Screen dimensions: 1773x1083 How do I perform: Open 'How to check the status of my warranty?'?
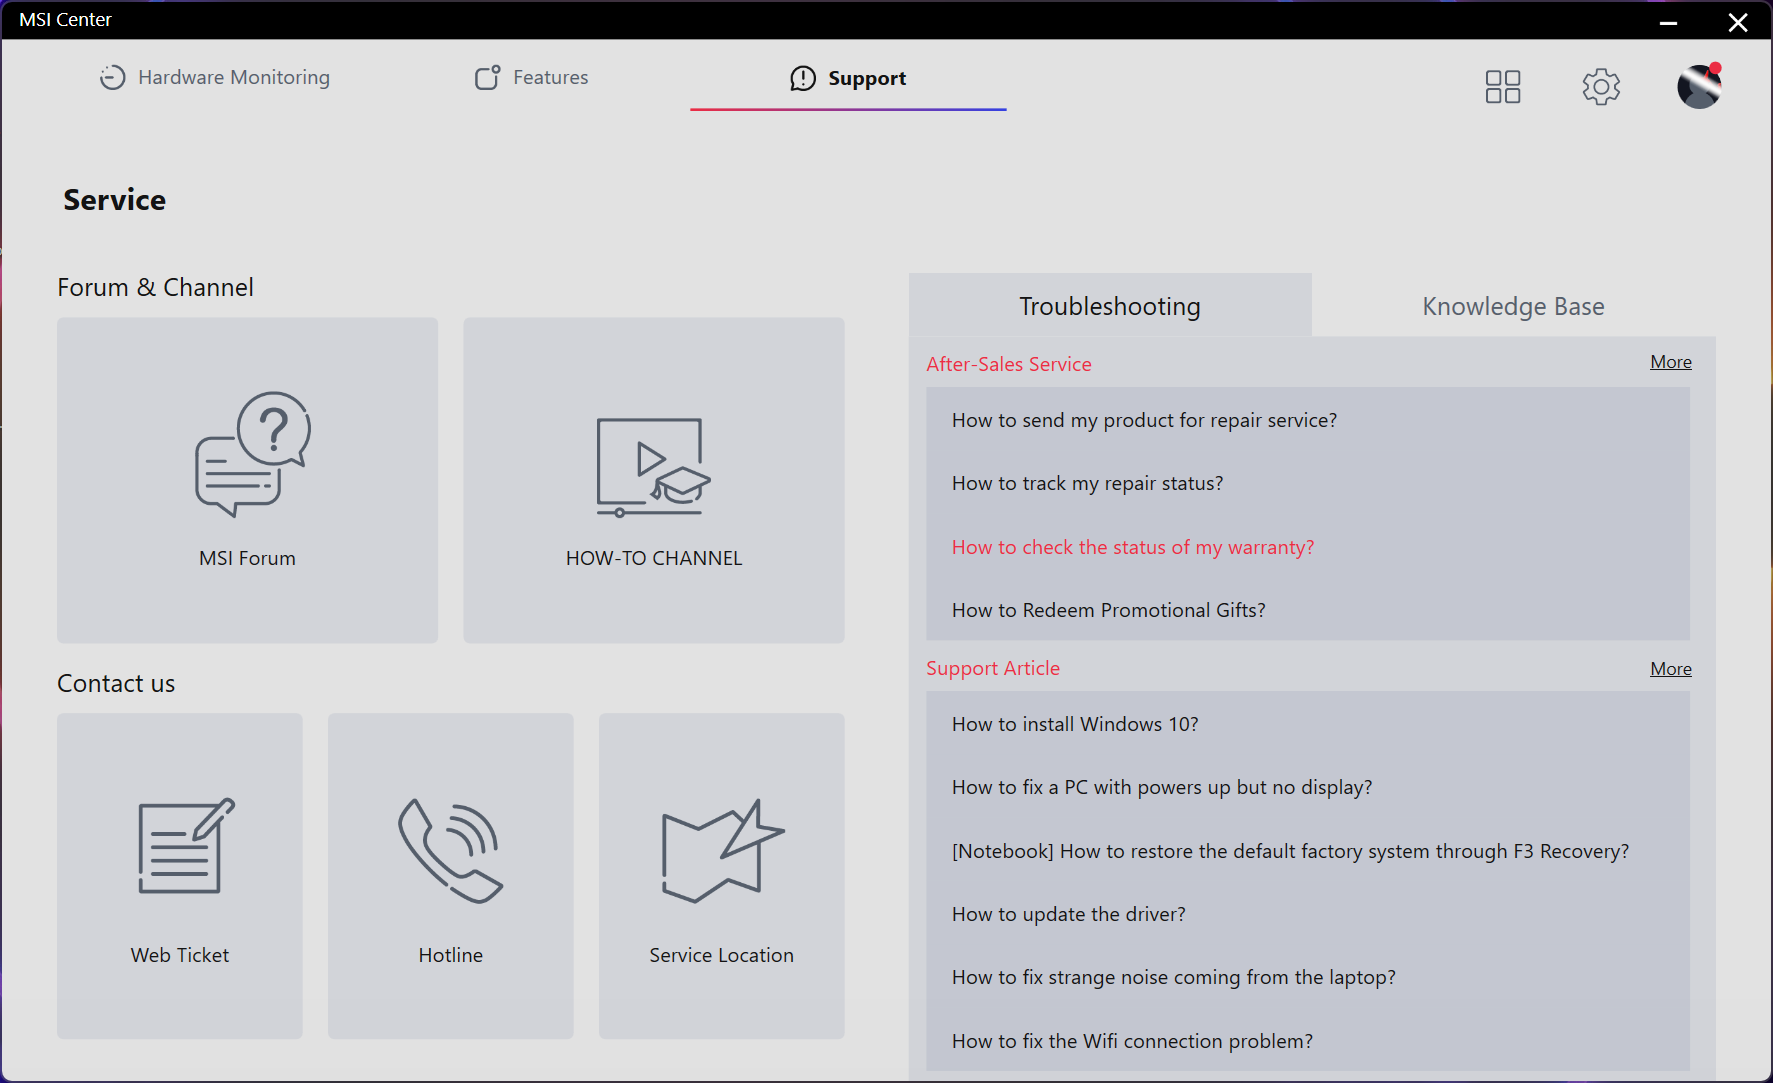coord(1308,547)
